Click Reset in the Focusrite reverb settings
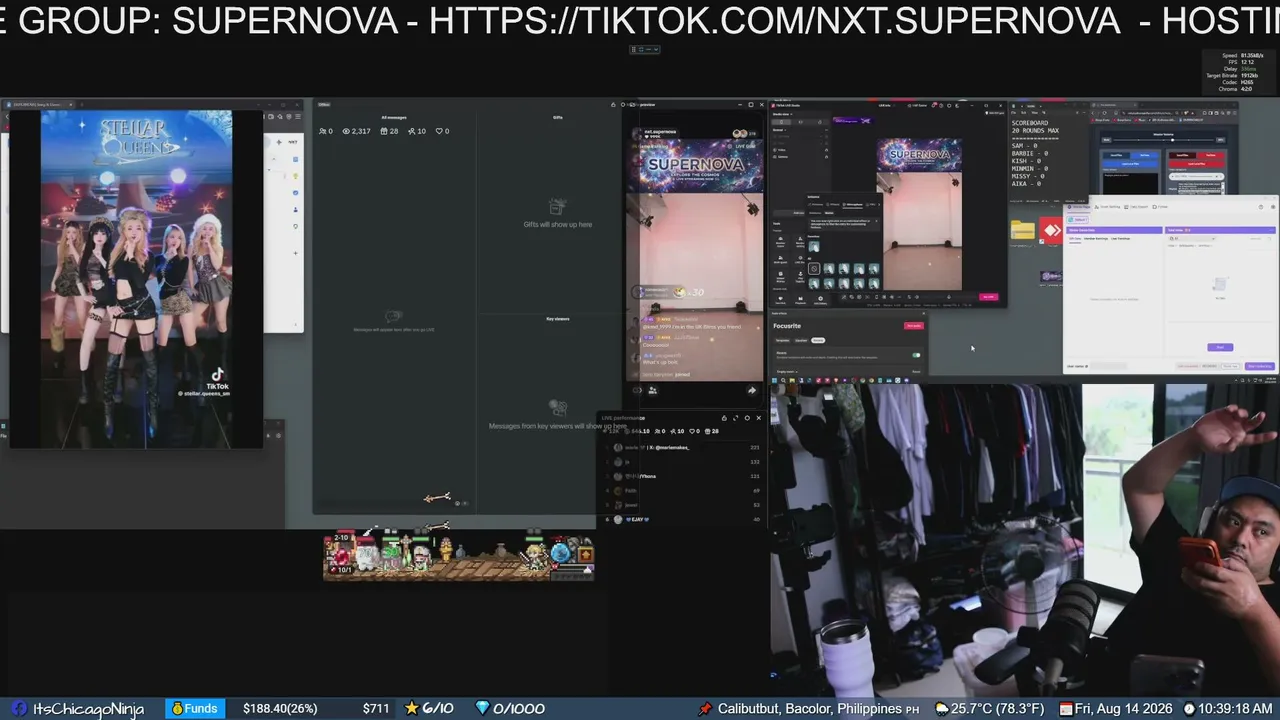 pos(916,371)
